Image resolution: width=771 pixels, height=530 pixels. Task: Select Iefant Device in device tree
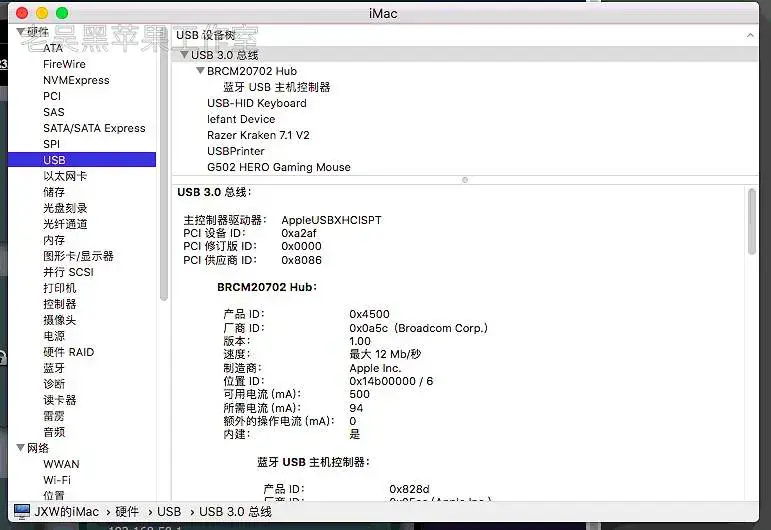(241, 119)
